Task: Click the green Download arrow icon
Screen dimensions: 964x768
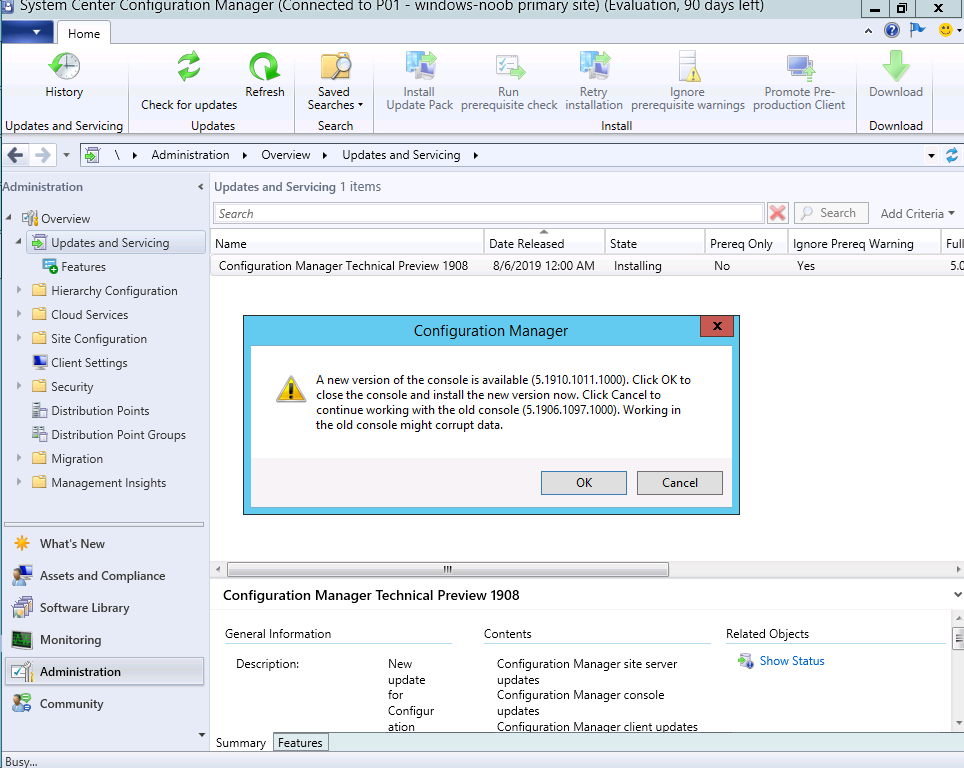Action: point(896,66)
